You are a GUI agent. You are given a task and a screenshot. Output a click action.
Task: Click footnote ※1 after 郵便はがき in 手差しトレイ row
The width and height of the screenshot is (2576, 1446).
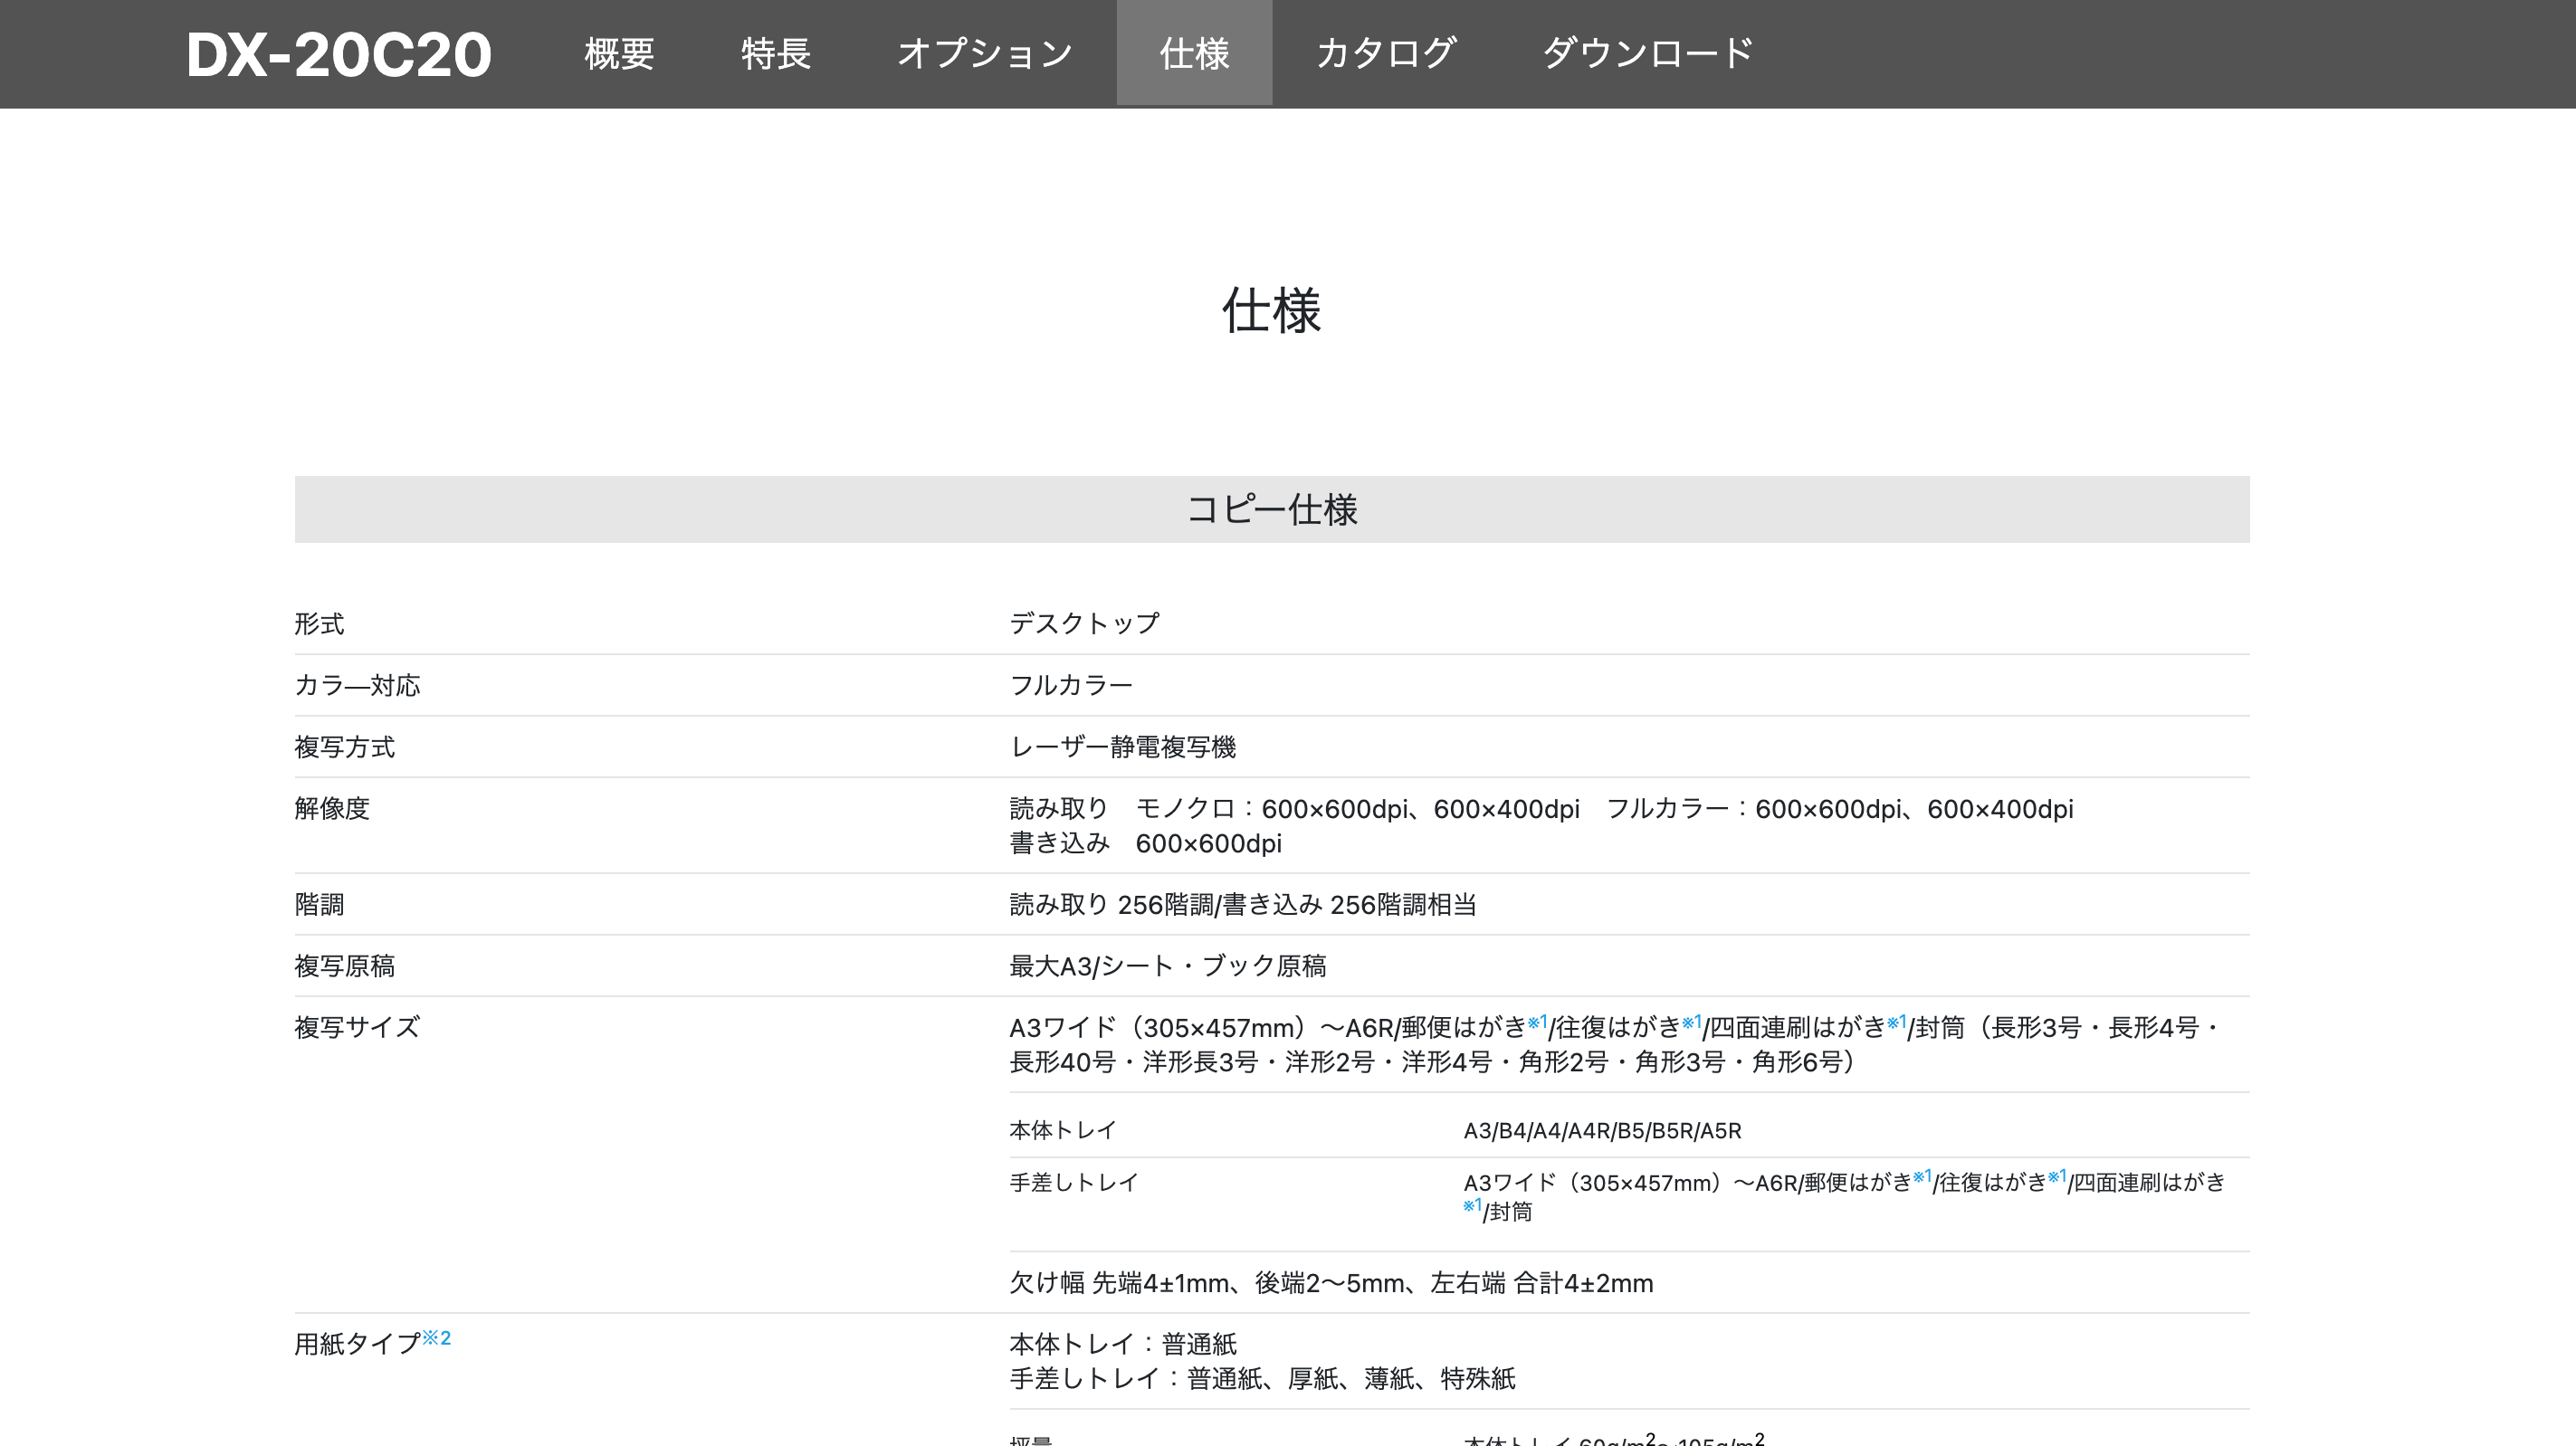1922,1176
